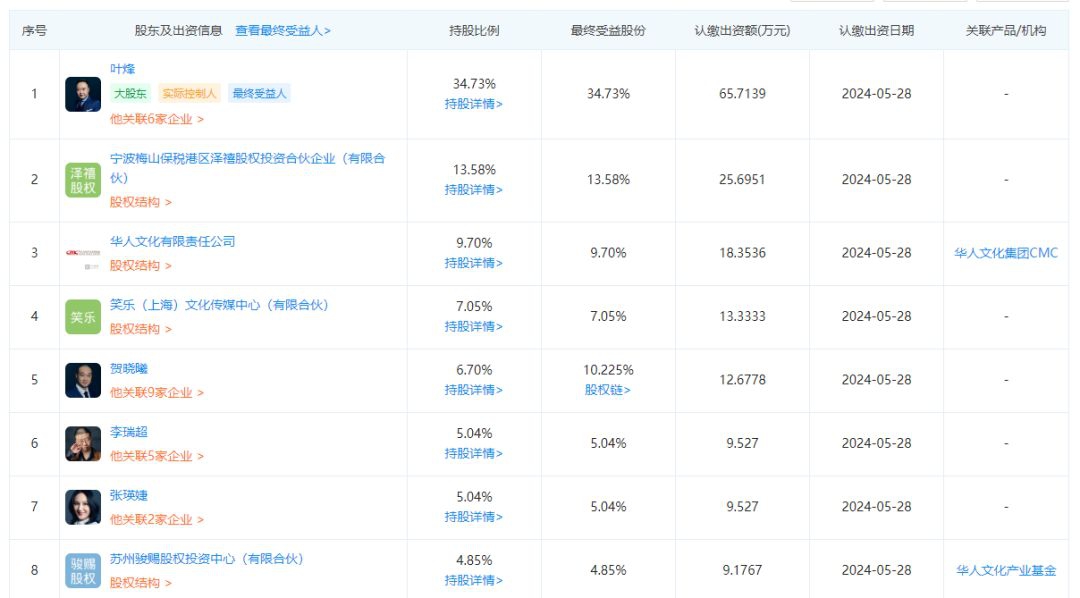
Task: Select the 大股东 tag
Action: pyautogui.click(x=130, y=94)
